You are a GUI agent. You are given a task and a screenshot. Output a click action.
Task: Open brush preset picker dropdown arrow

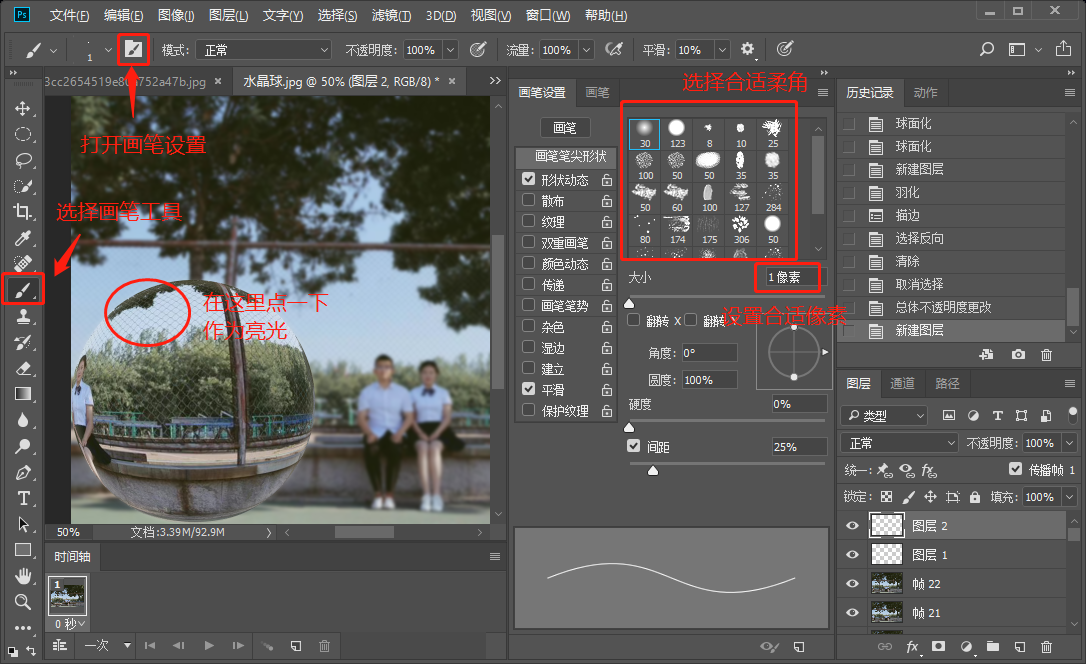coord(108,50)
